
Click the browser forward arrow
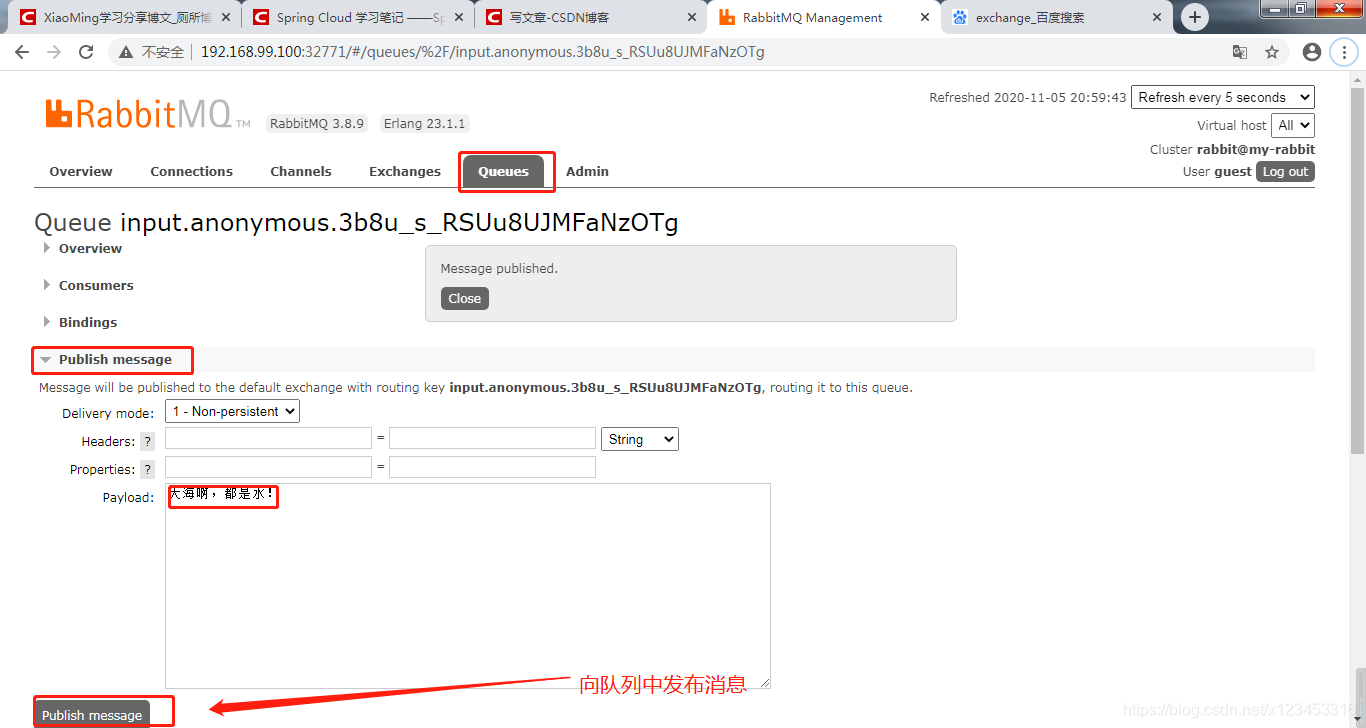click(54, 52)
